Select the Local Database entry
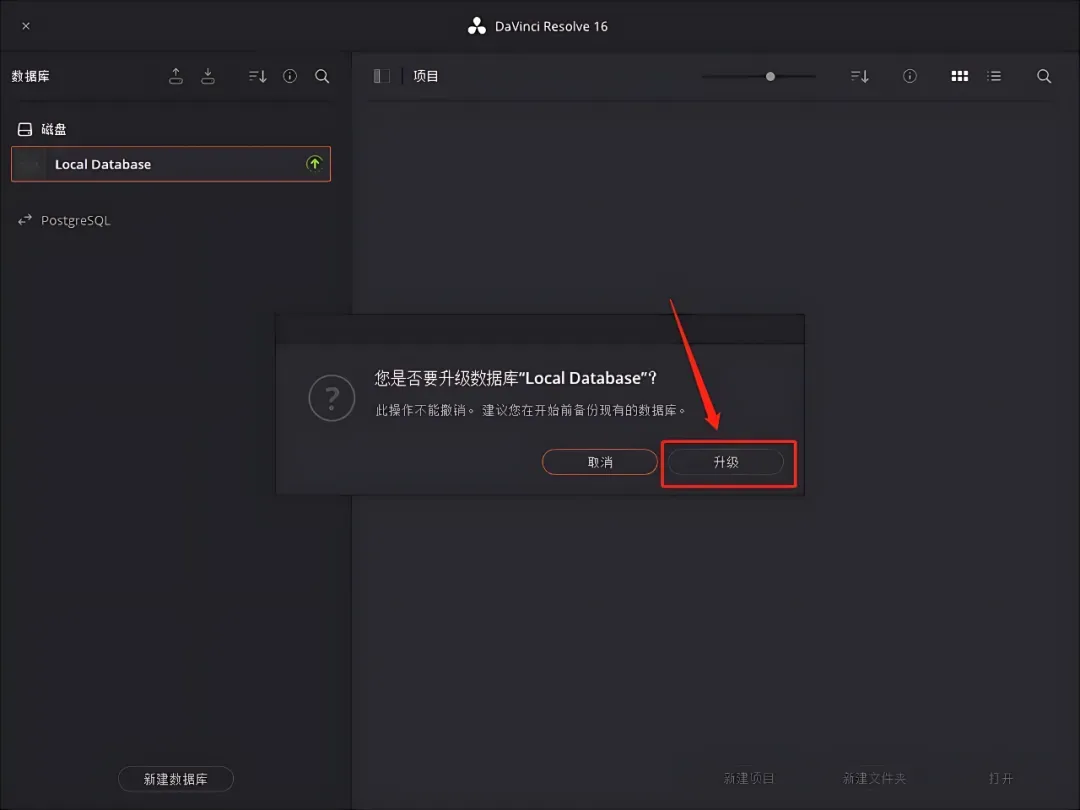Screen dimensions: 1080x810 tap(171, 164)
